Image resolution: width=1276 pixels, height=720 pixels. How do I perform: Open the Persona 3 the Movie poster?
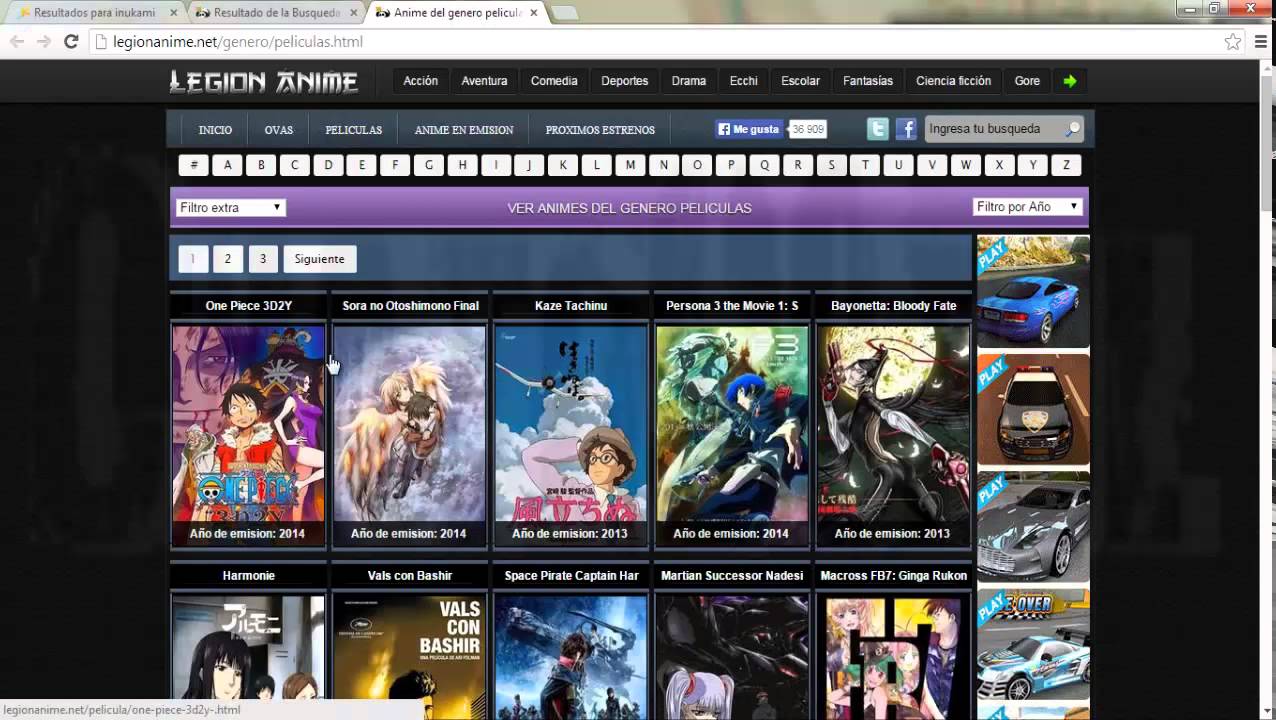[732, 437]
